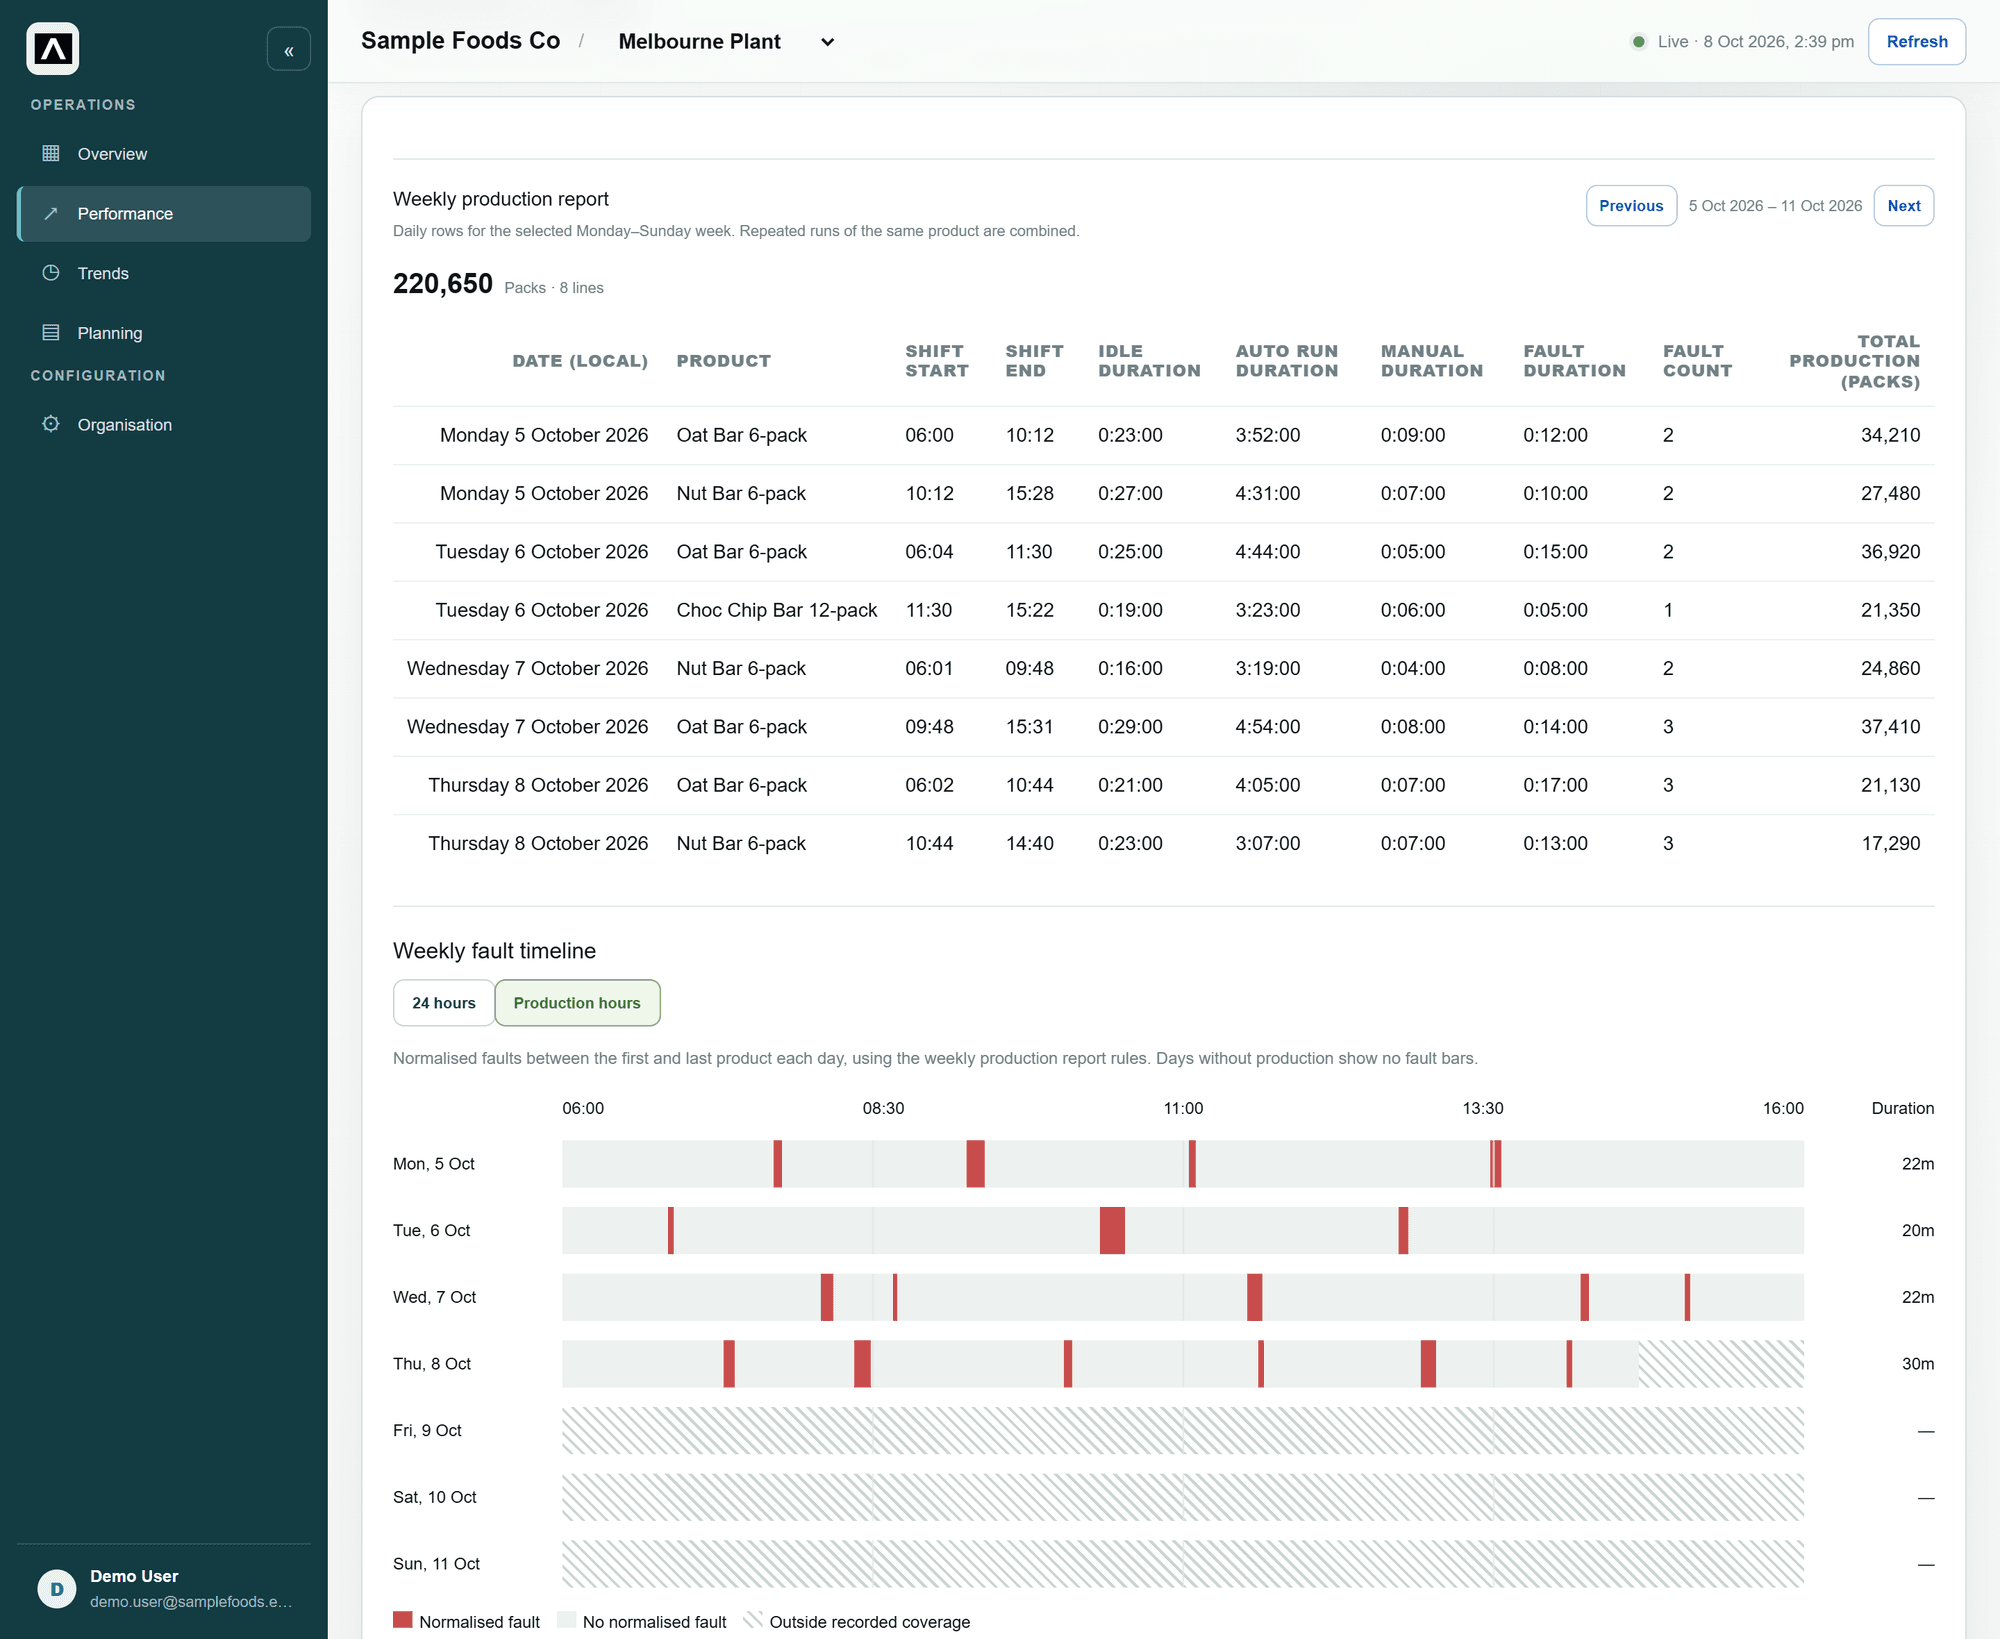
Task: Click the 37,410 packs value
Action: (1890, 727)
